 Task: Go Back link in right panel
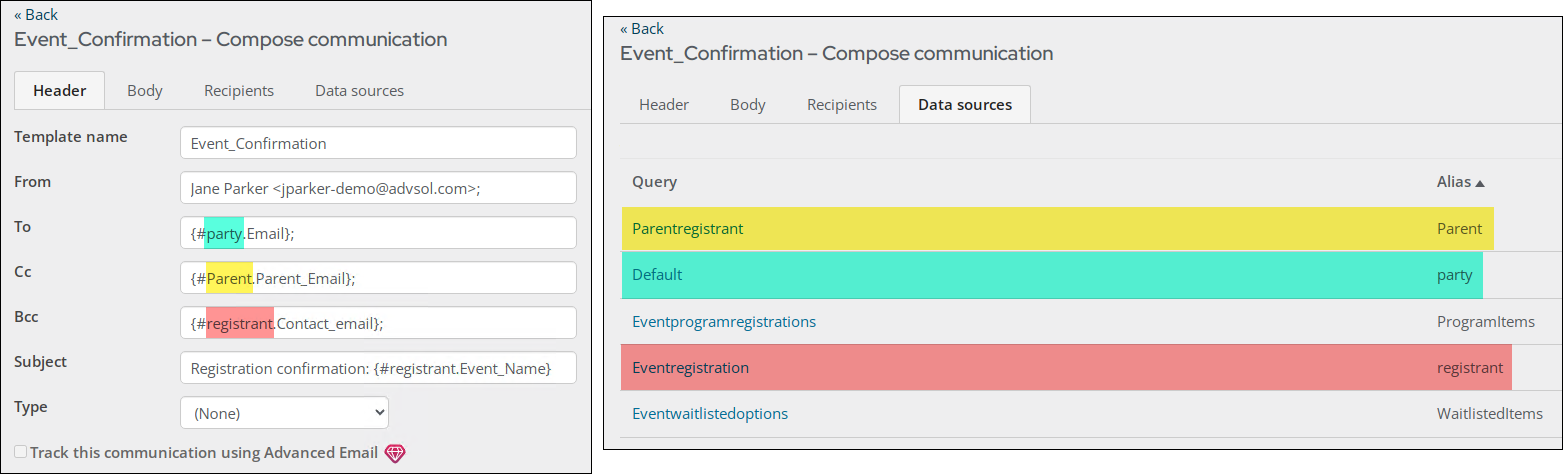(642, 28)
